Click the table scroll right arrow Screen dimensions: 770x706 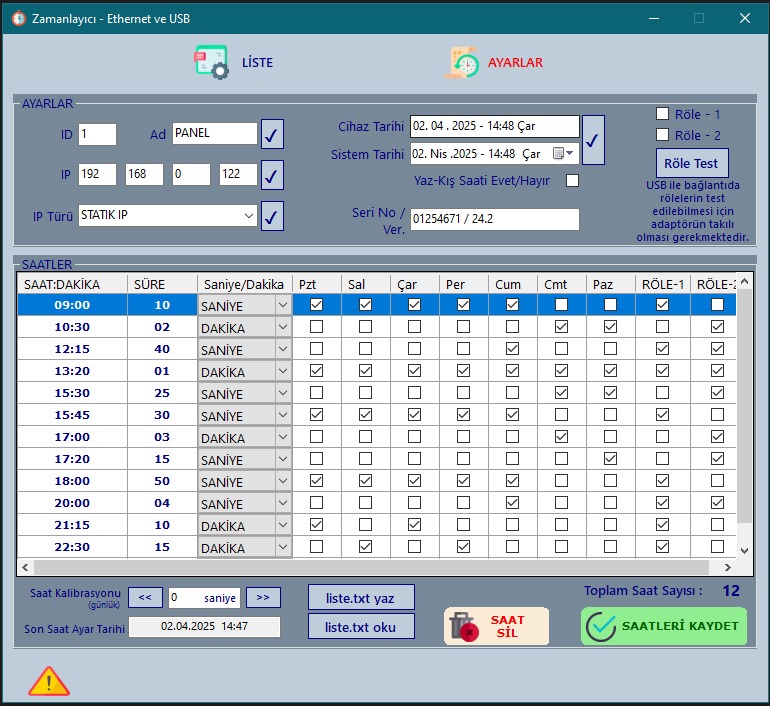(728, 567)
